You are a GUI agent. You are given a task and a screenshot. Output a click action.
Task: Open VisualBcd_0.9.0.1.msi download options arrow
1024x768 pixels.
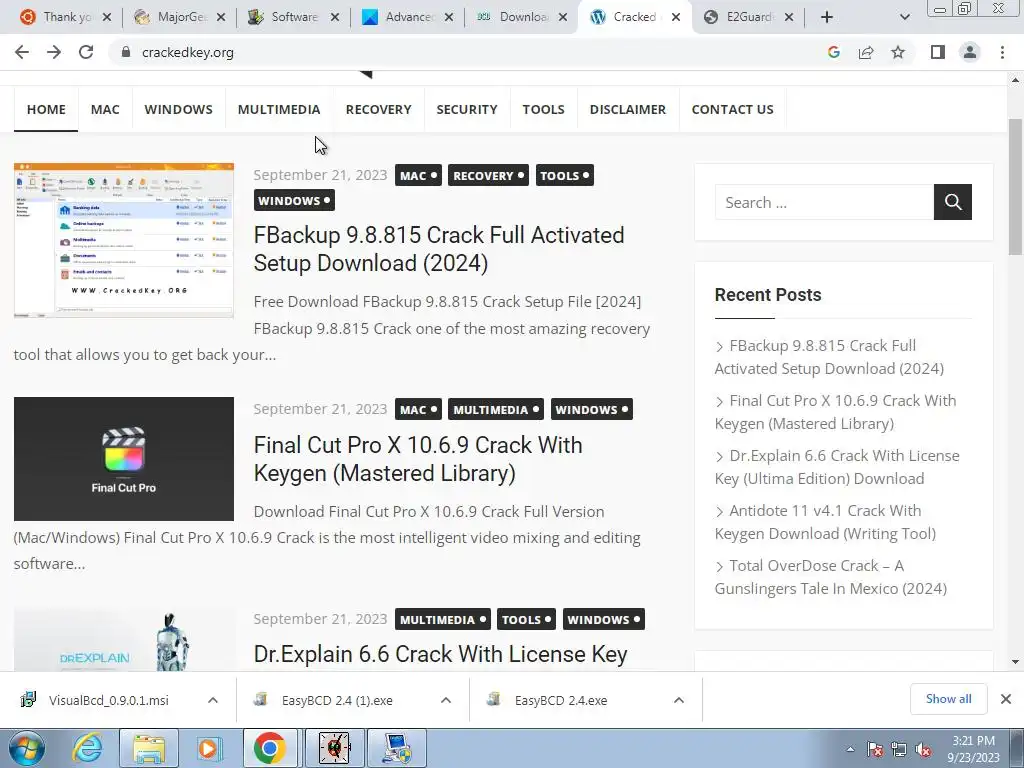(213, 700)
